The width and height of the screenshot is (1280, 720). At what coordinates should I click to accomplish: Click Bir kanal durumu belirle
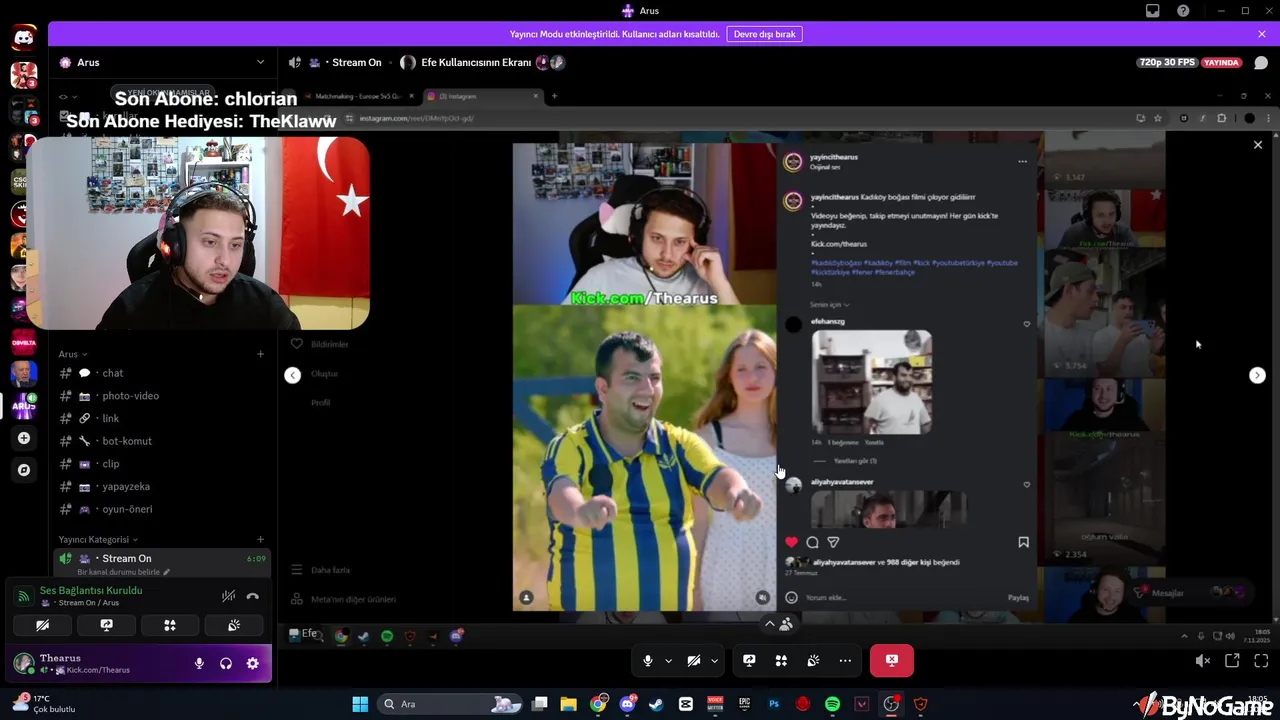pos(123,572)
